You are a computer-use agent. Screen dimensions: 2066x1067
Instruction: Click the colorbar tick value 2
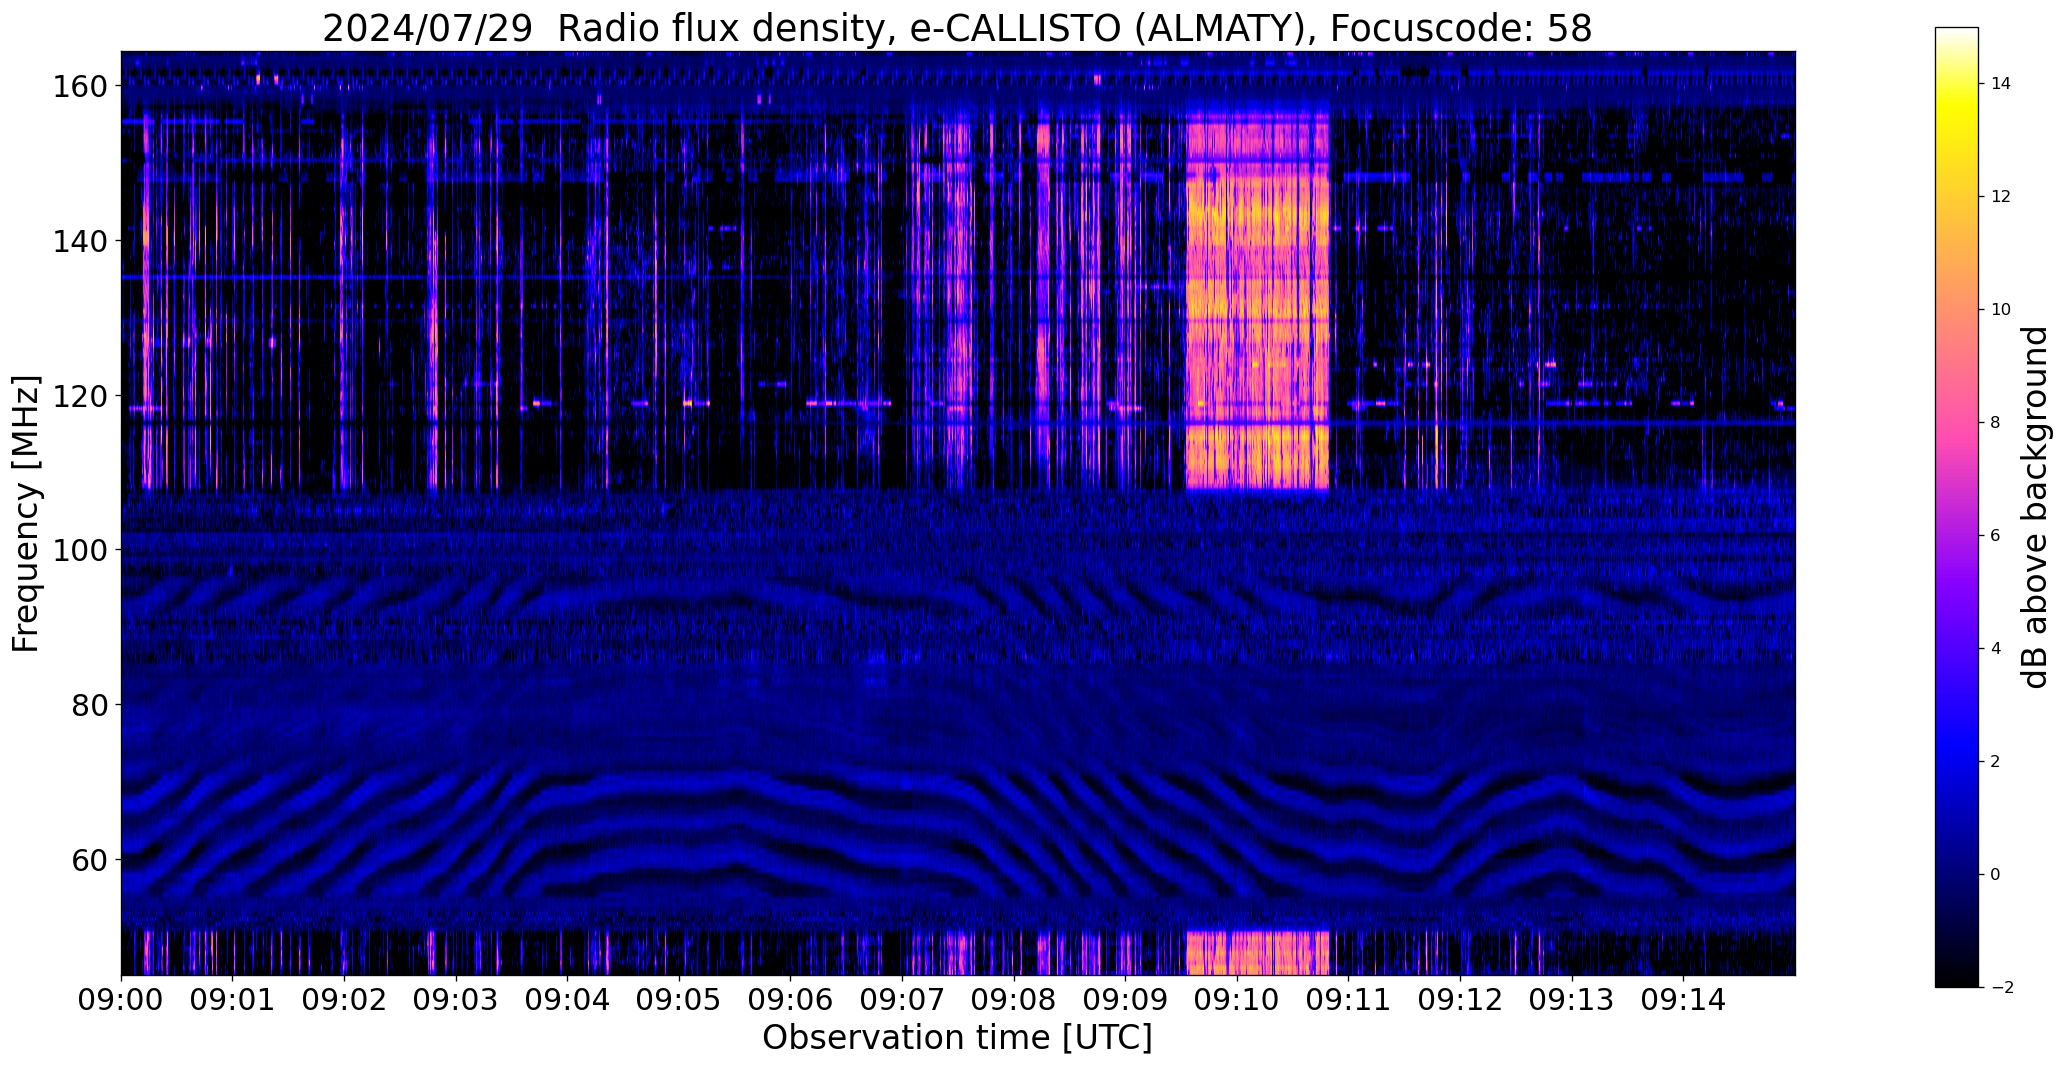tap(1995, 762)
